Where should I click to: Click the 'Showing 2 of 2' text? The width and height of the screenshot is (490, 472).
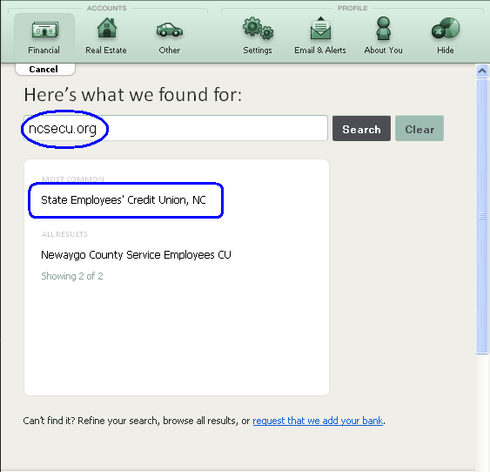coord(72,276)
